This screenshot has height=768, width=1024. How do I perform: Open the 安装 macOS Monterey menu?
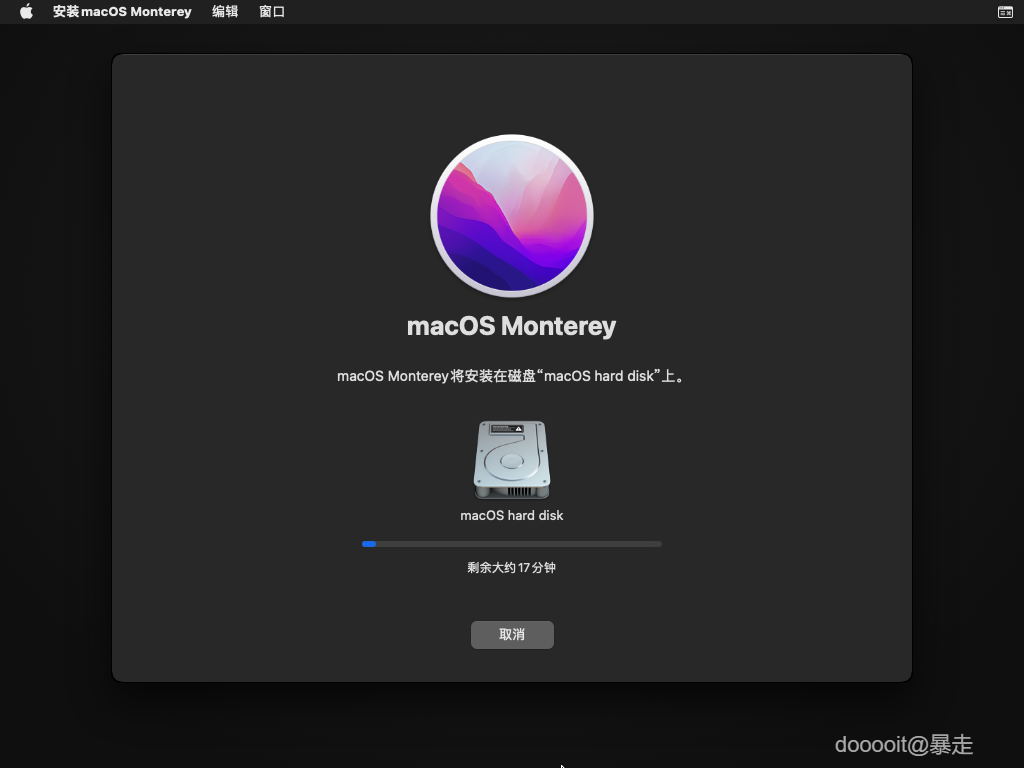tap(122, 11)
